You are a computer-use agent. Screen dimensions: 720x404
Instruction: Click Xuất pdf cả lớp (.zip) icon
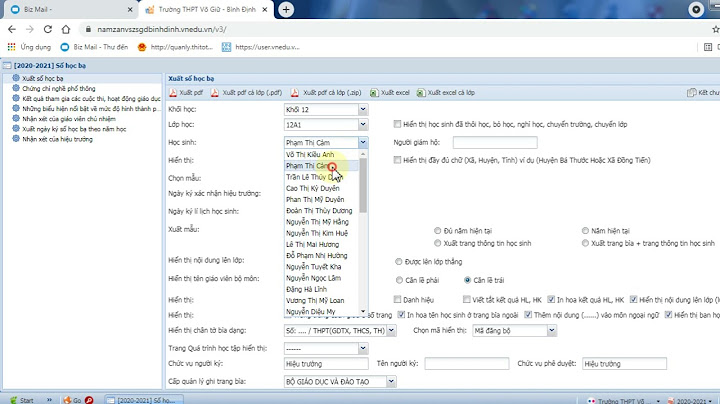[x=295, y=93]
